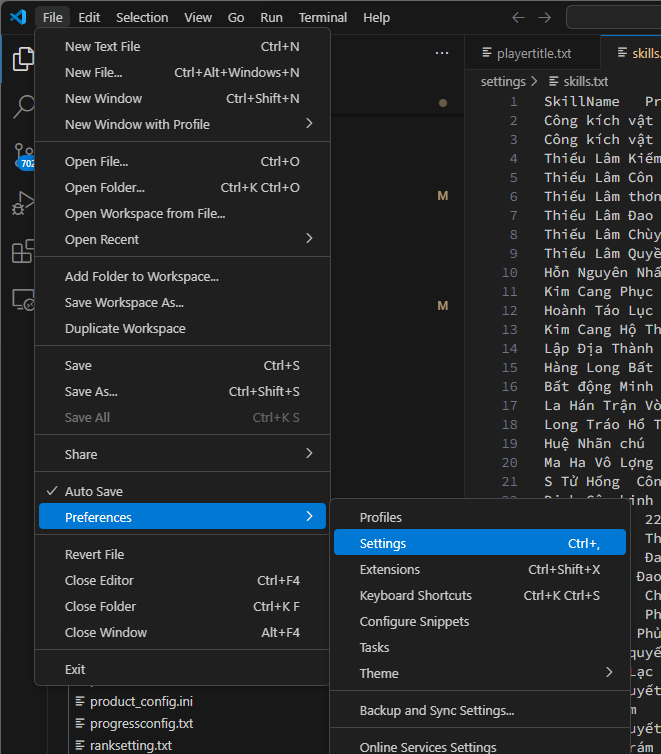Open the Terminal menu in menu bar
Image resolution: width=661 pixels, height=754 pixels.
(x=322, y=17)
